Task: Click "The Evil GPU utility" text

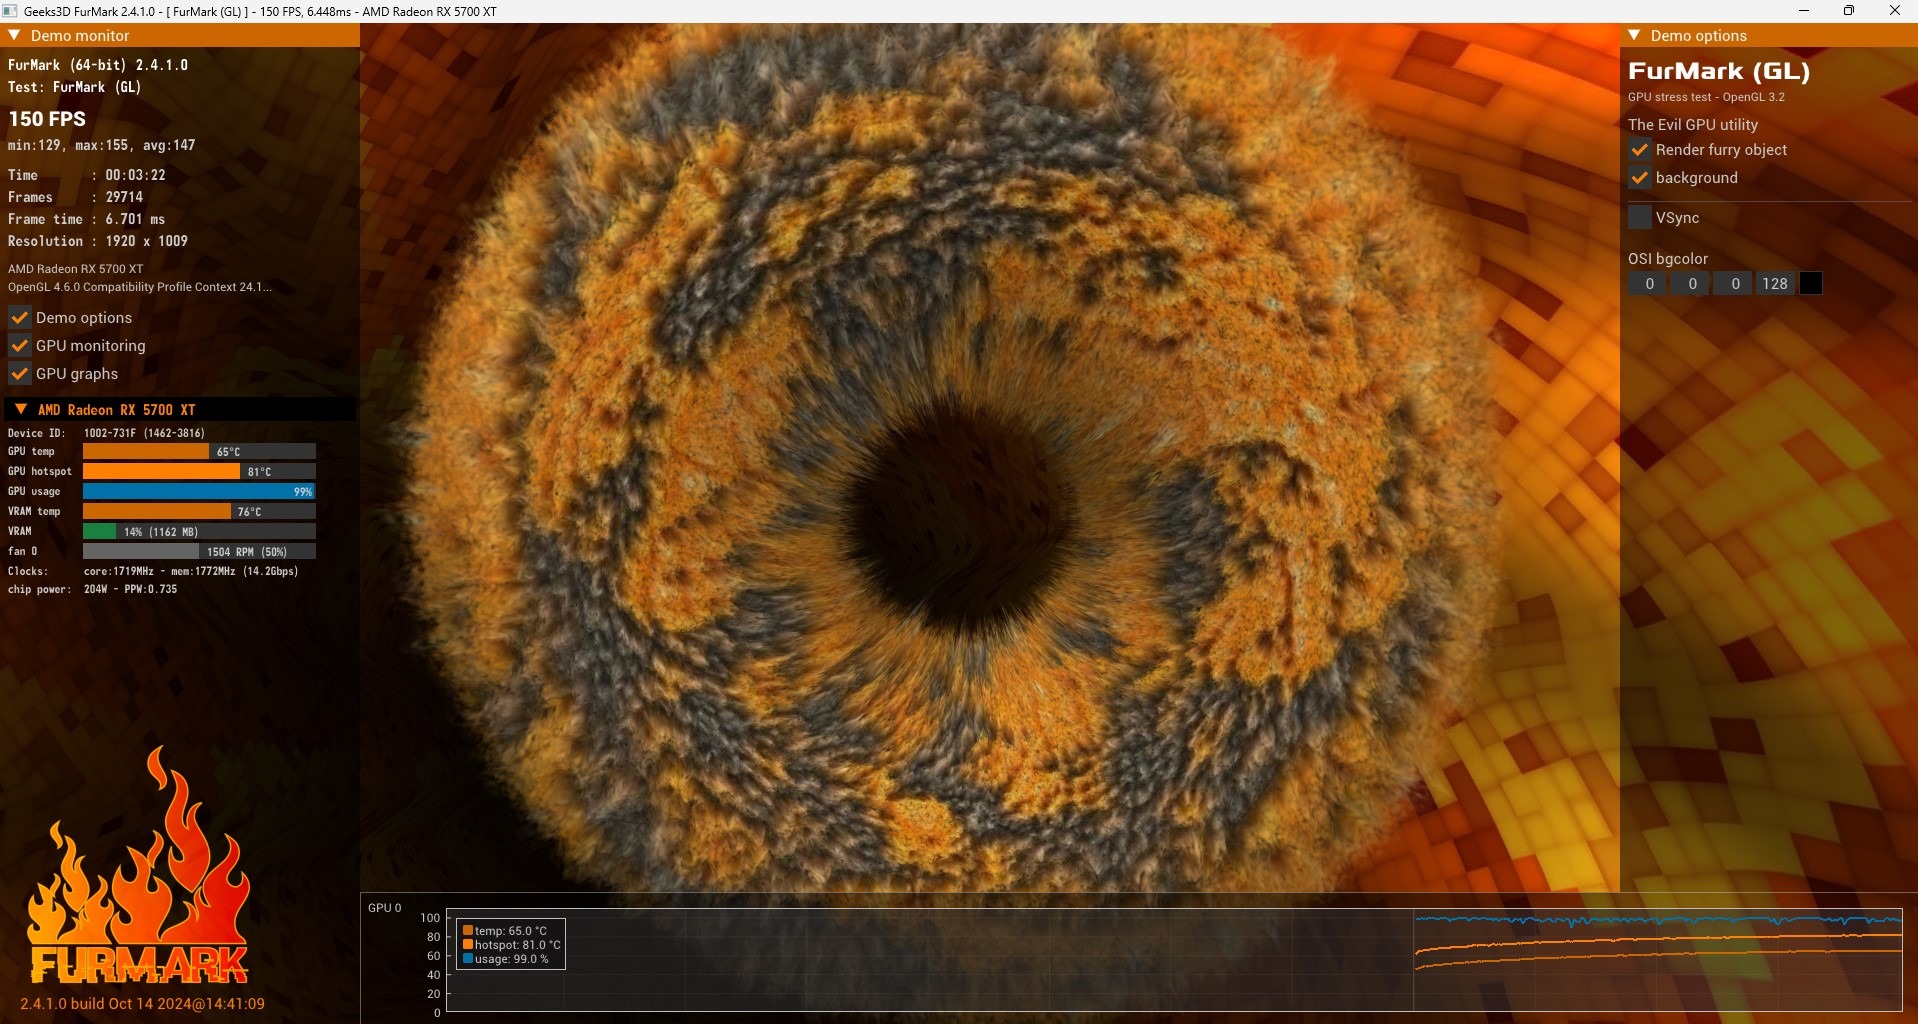Action: click(x=1693, y=125)
